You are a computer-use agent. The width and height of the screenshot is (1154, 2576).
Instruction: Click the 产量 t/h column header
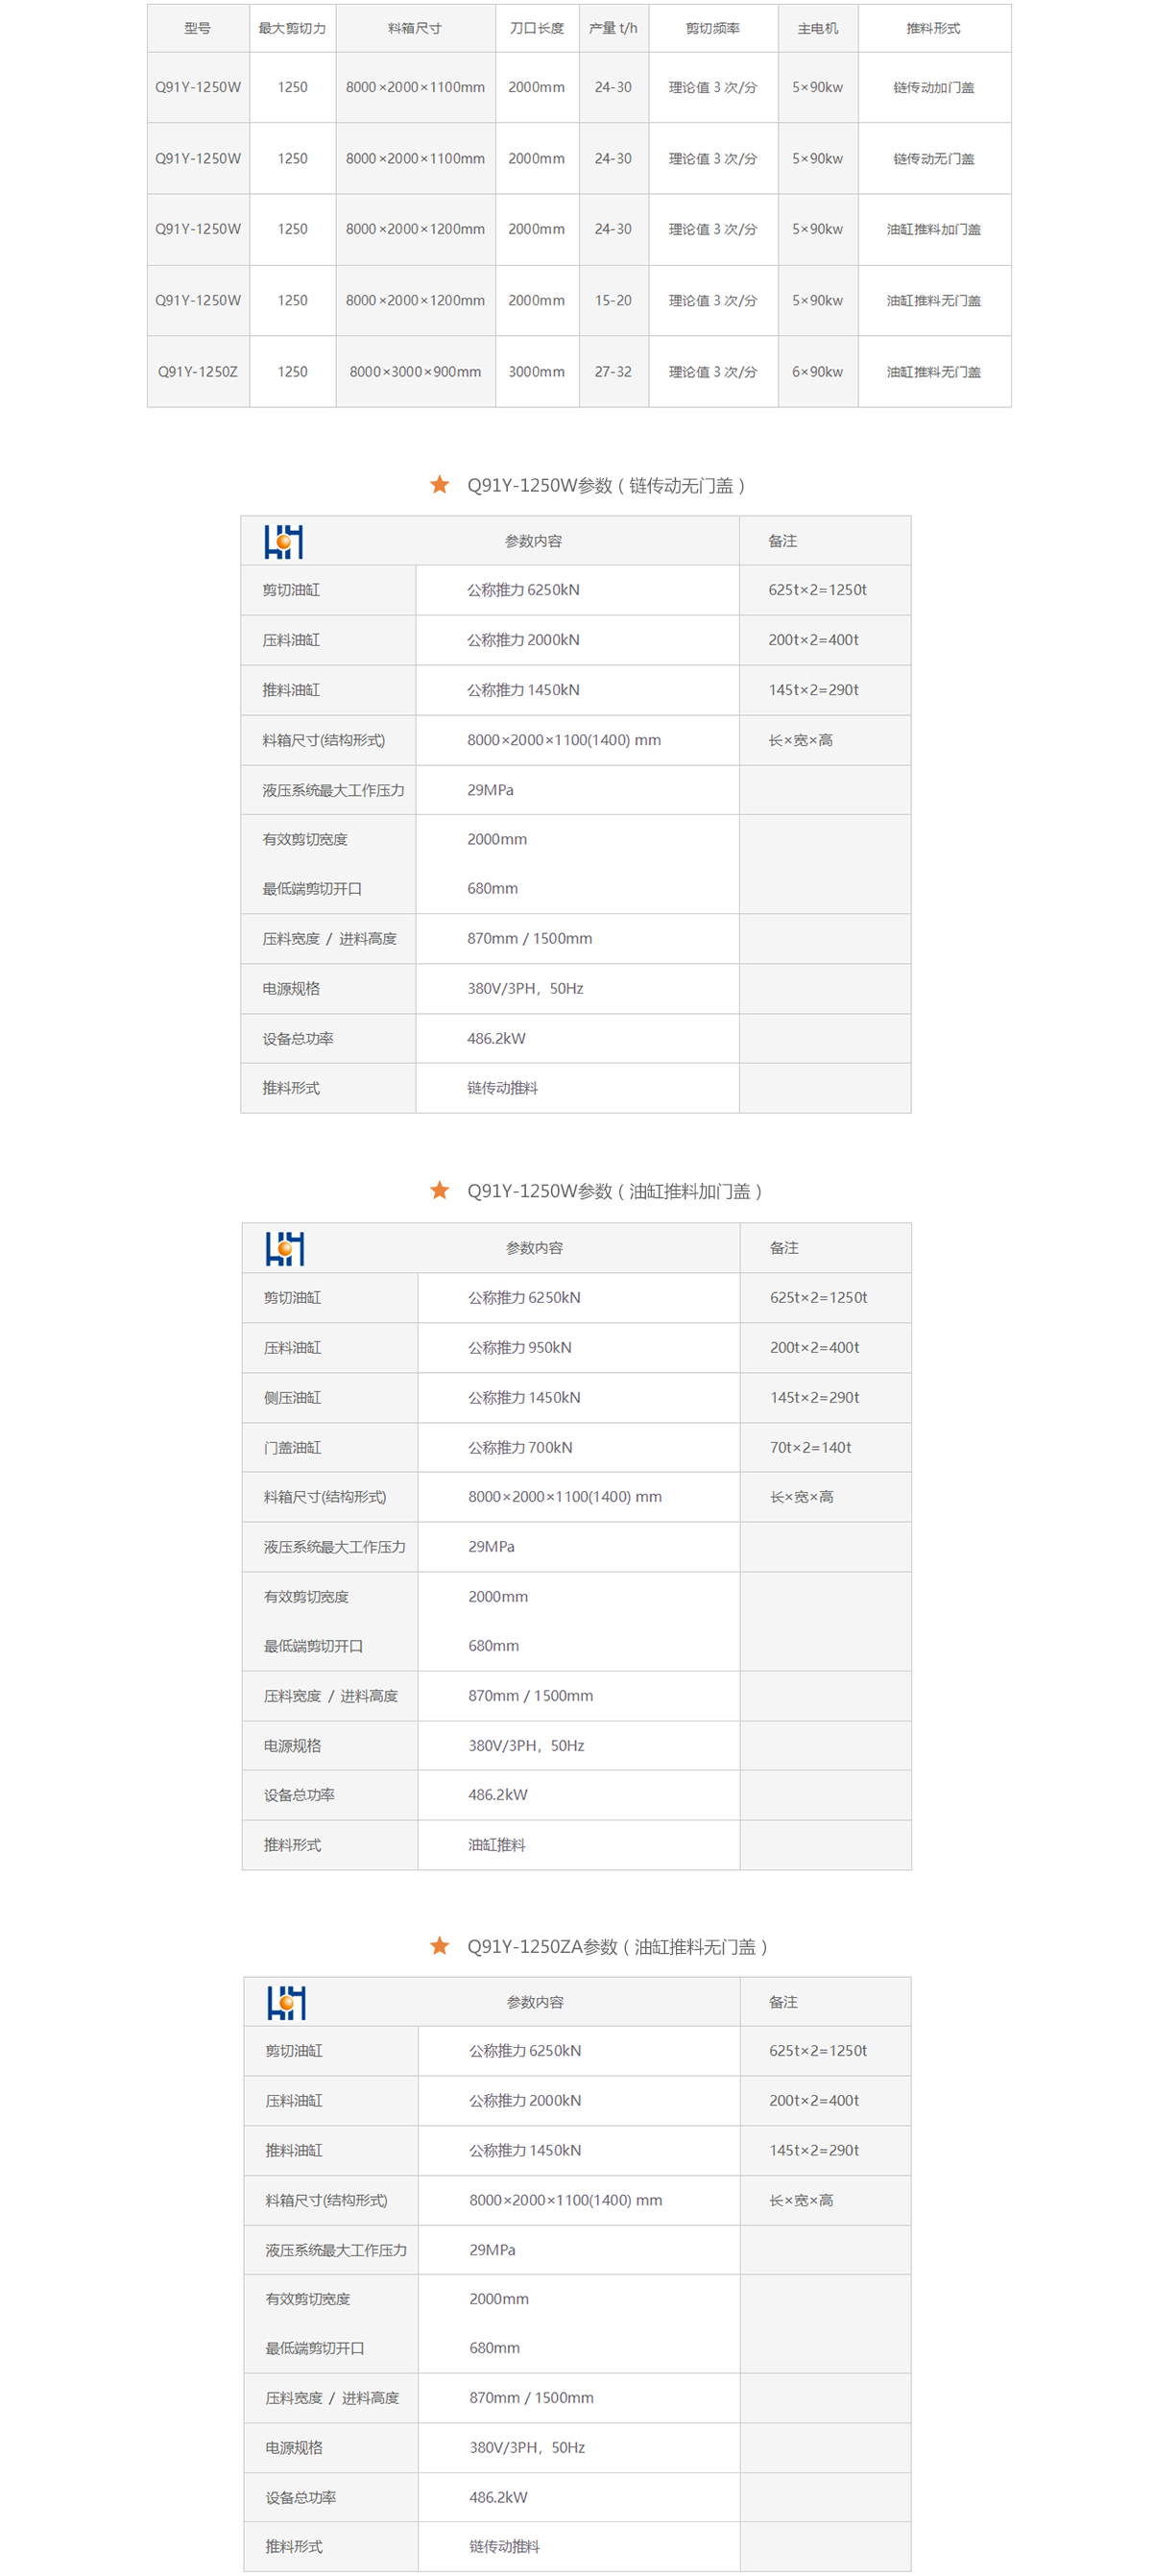point(613,29)
